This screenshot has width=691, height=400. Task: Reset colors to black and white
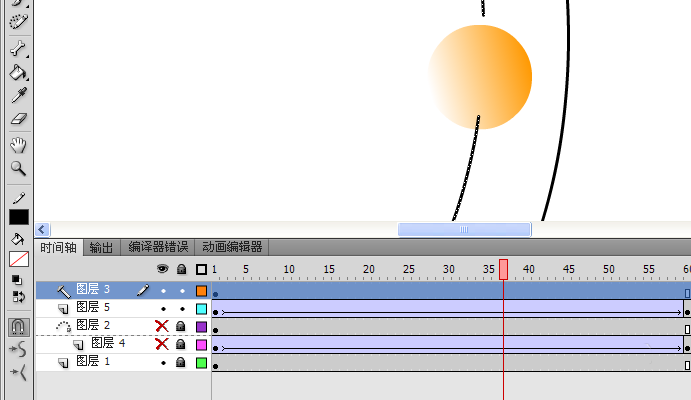coord(17,280)
